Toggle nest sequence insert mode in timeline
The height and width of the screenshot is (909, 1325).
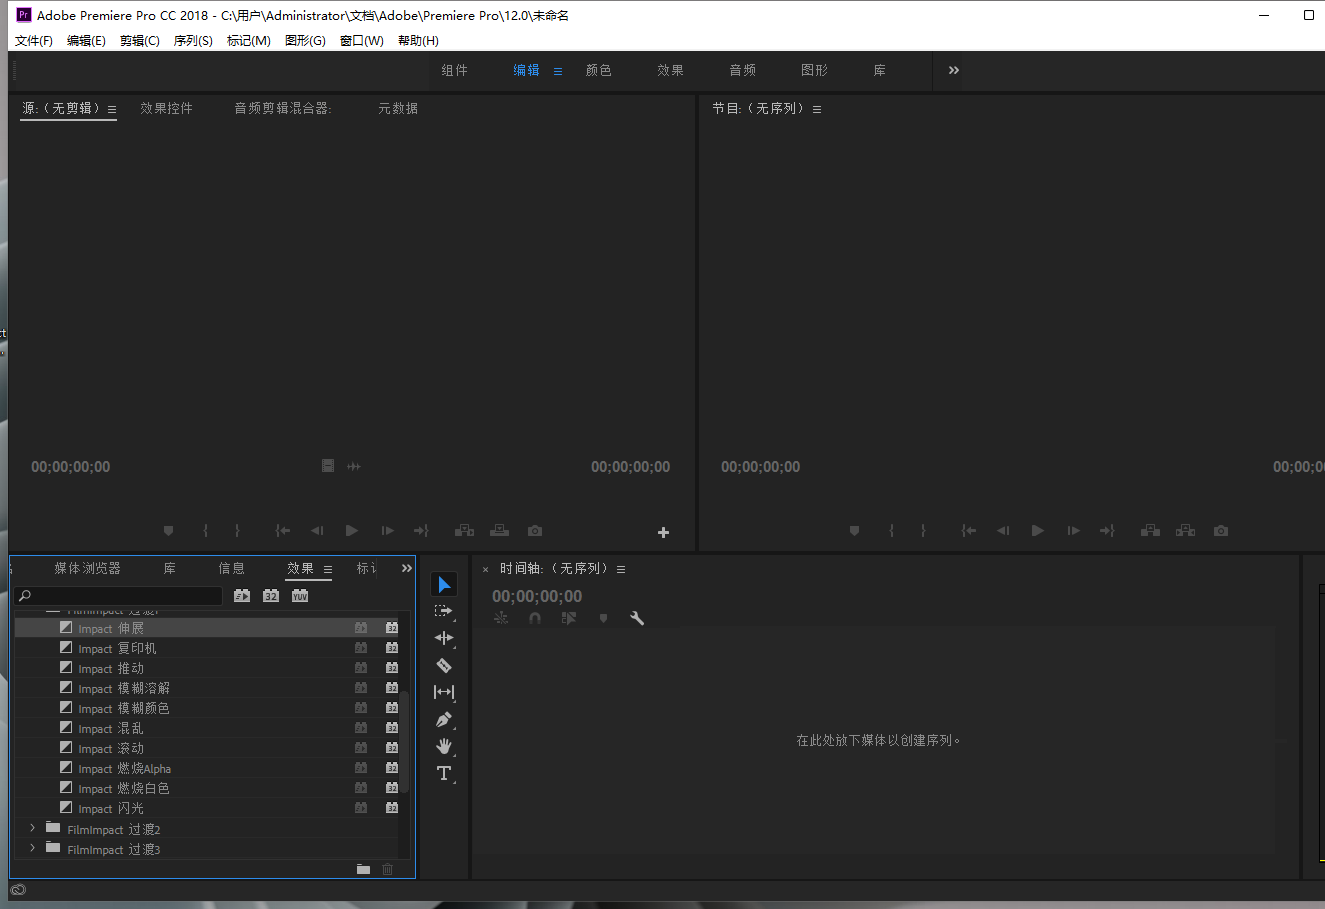[501, 618]
